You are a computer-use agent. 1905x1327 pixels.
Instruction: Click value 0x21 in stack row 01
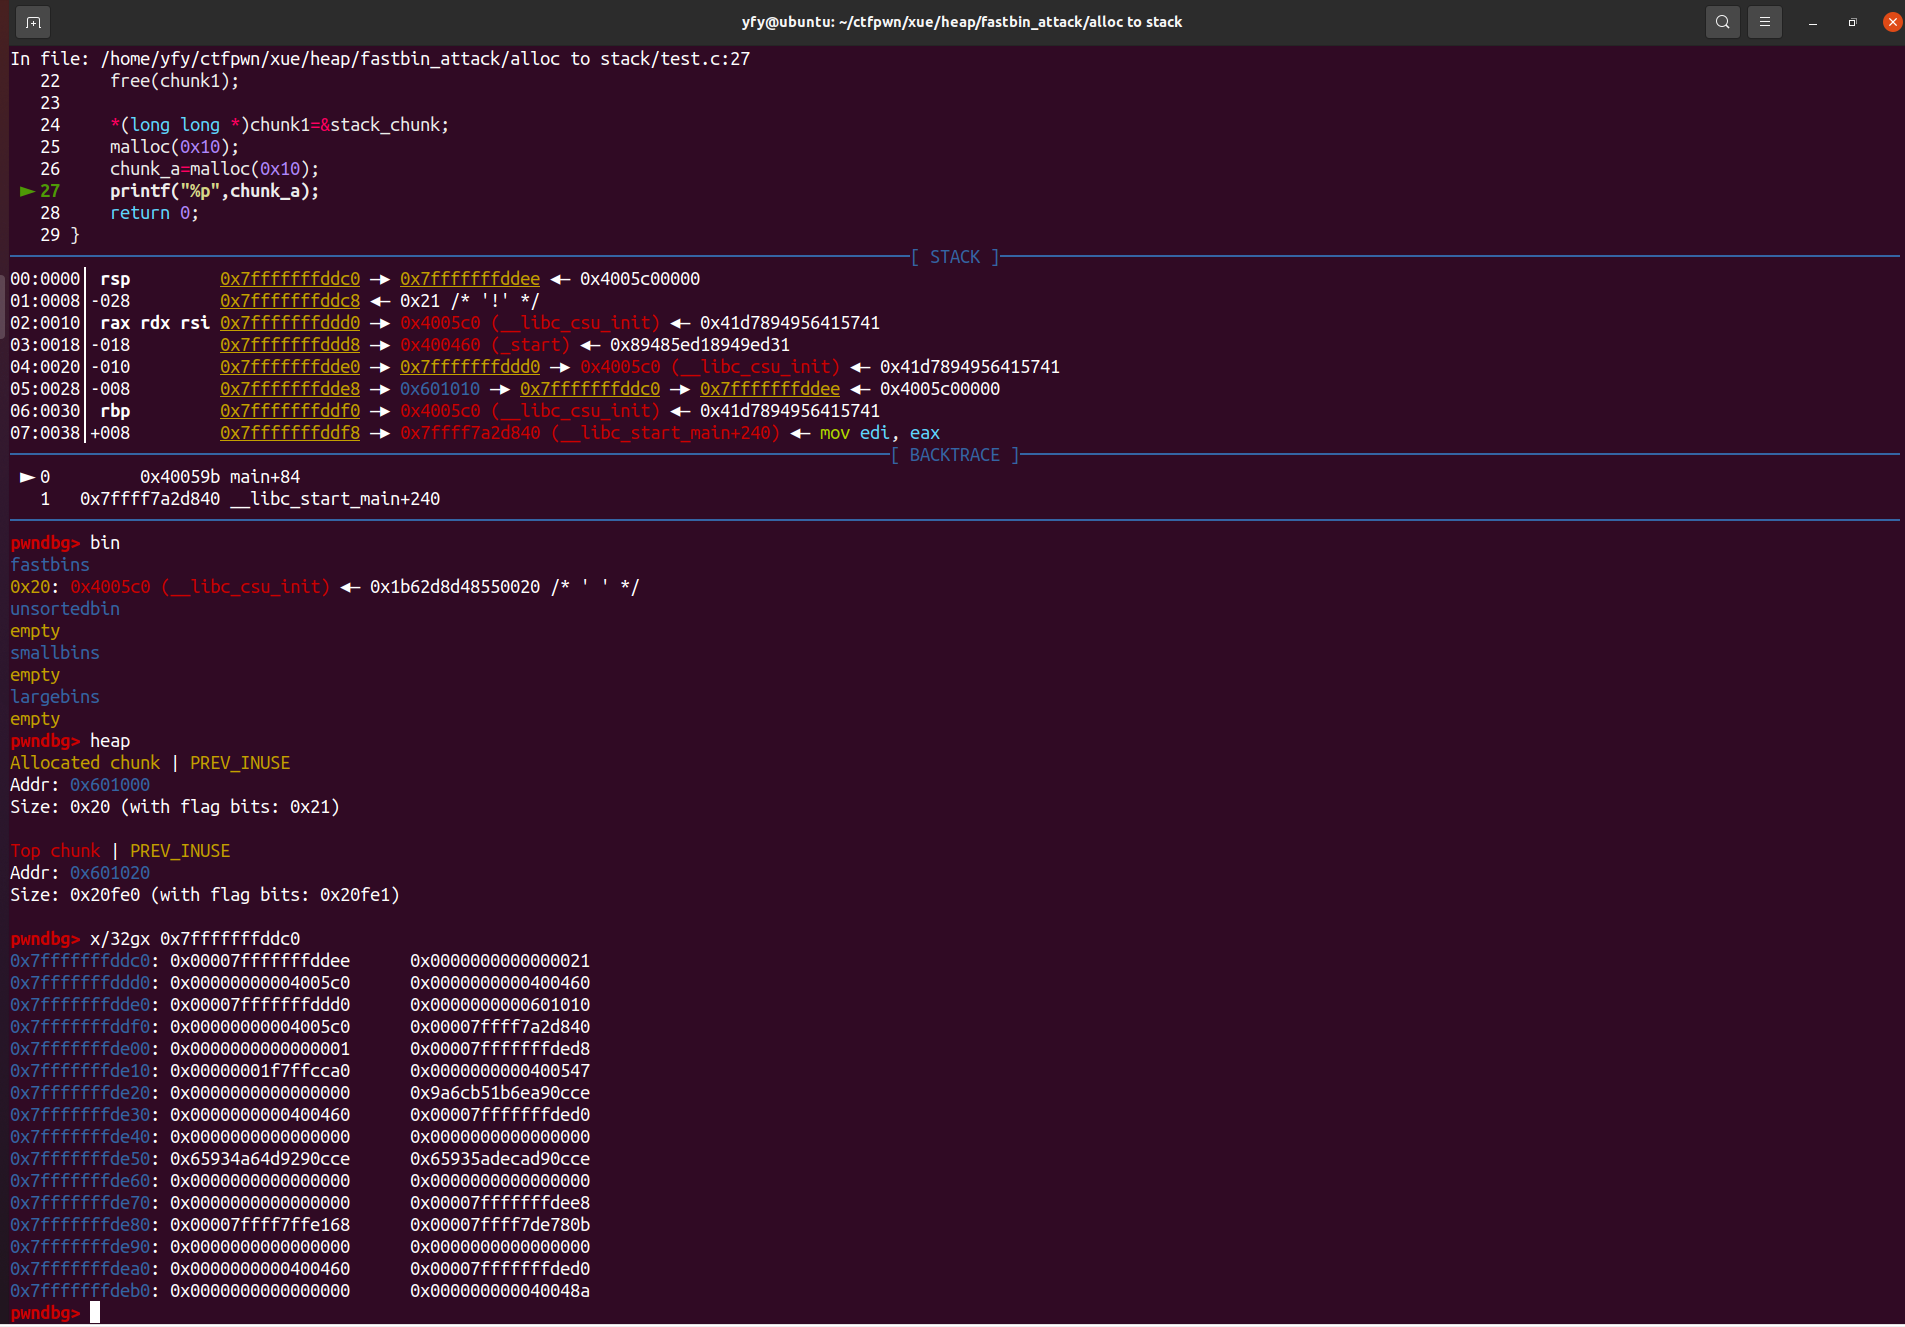[420, 301]
